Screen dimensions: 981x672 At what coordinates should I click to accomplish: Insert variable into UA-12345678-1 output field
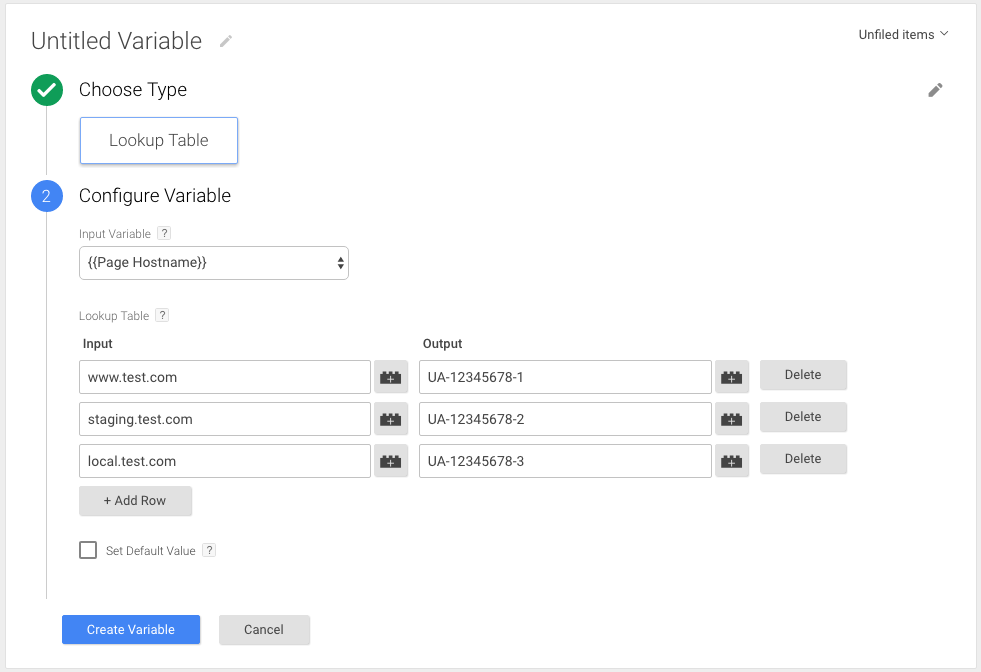(x=732, y=377)
